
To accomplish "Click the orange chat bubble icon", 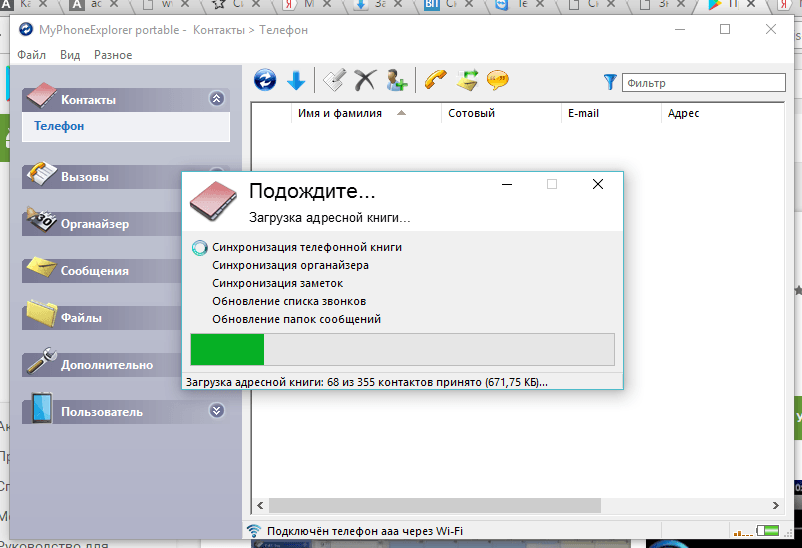I will pos(497,80).
